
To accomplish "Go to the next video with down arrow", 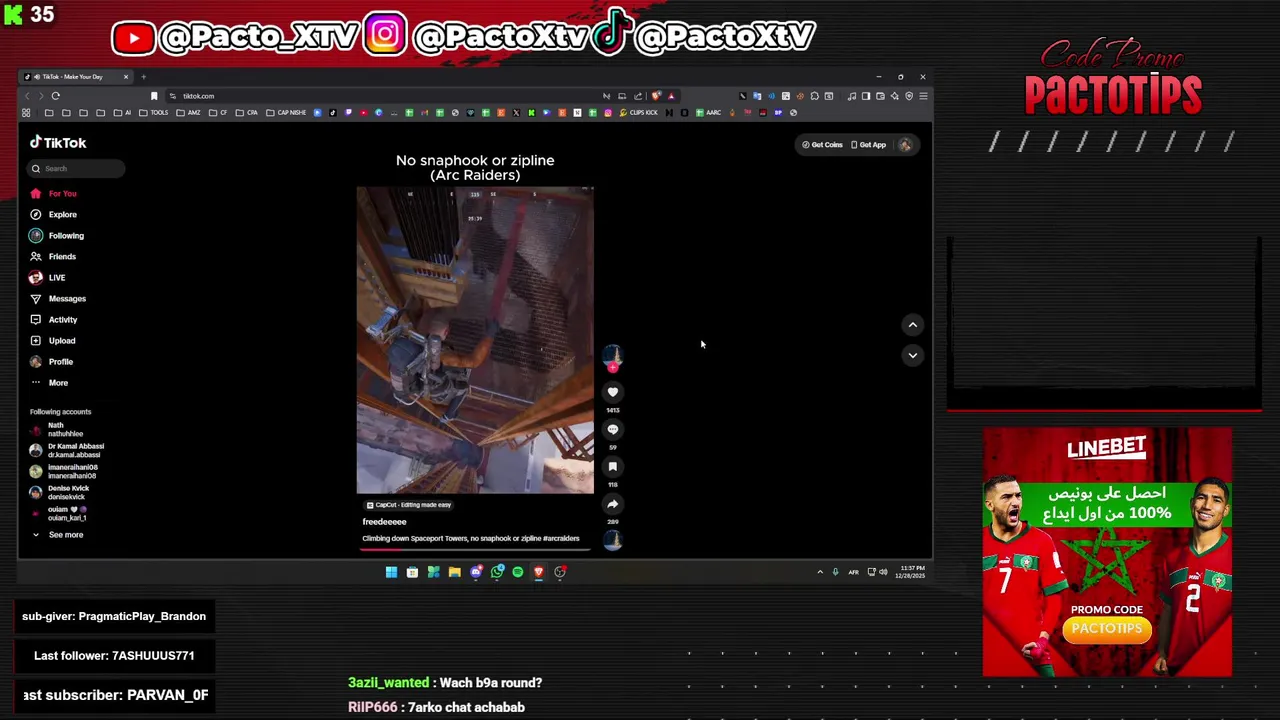I will point(912,355).
